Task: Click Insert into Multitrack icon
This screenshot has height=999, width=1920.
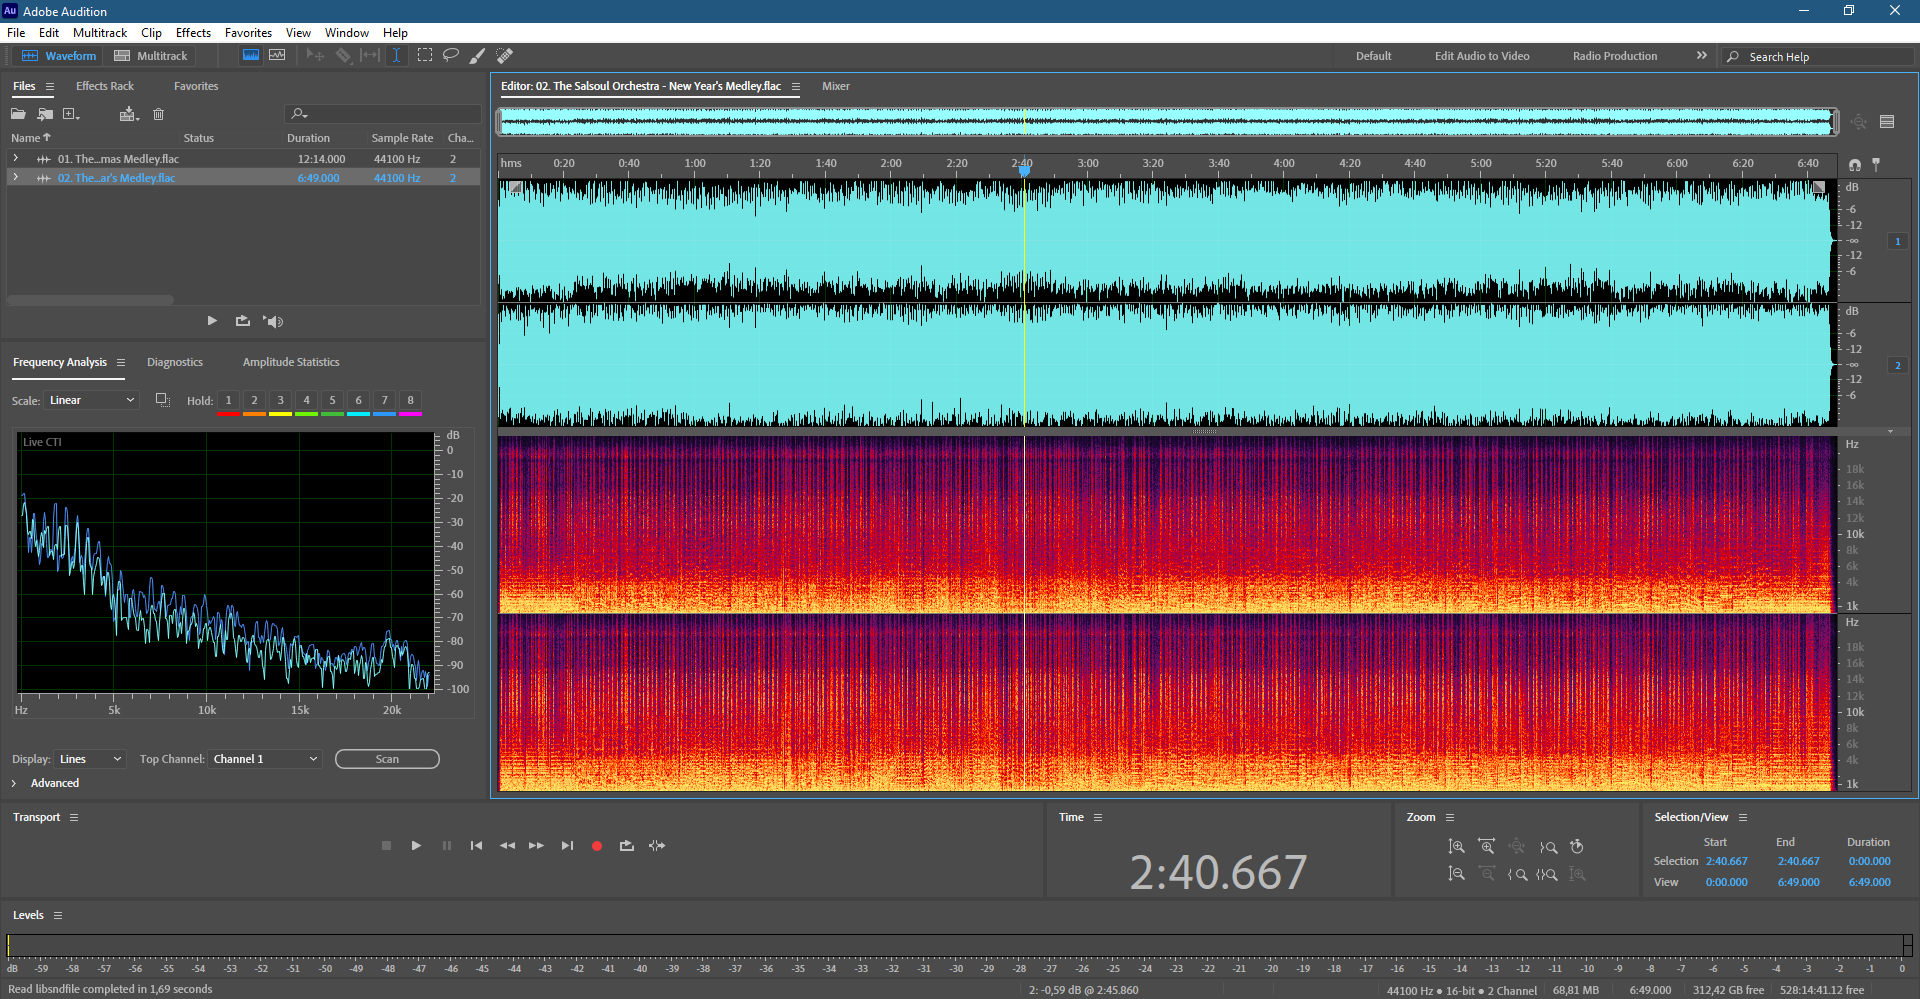Action: (129, 114)
